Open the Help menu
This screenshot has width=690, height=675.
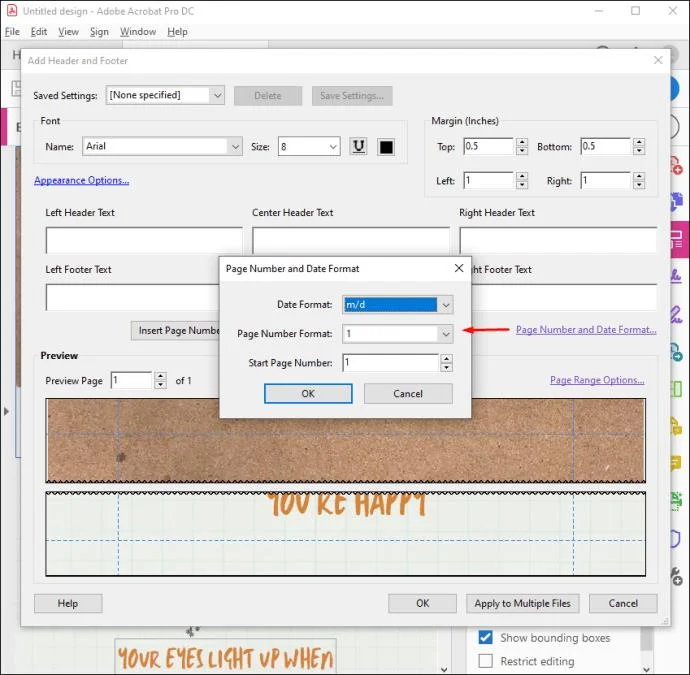pos(177,32)
